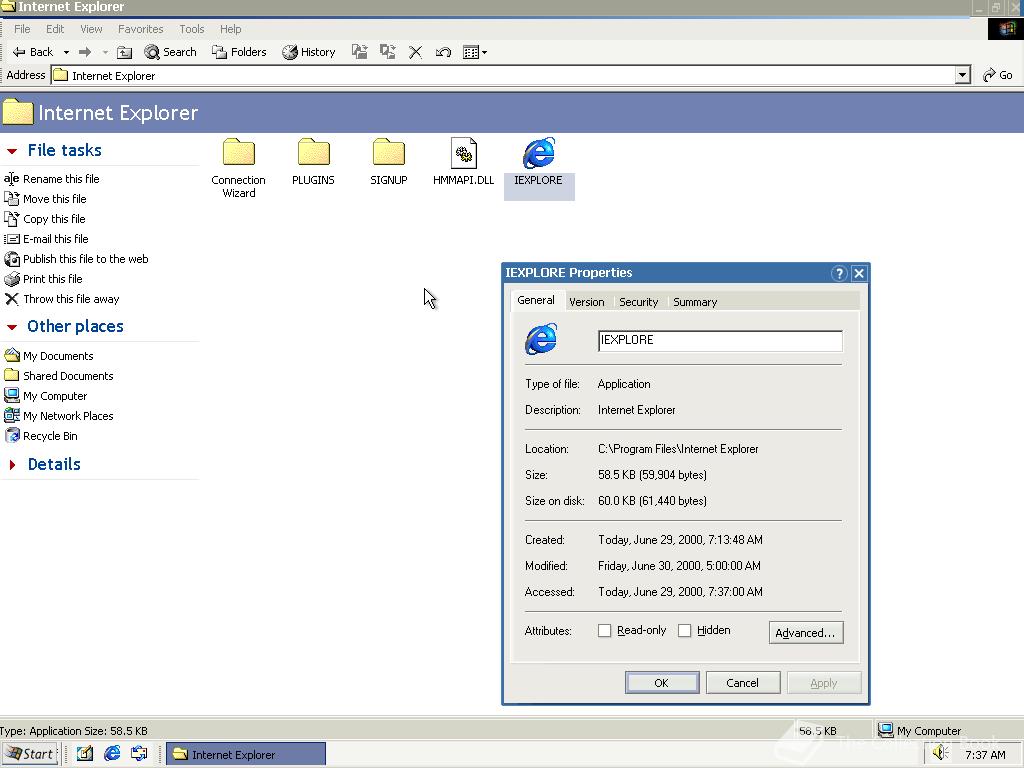Select the PLUGINS folder
This screenshot has height=768, width=1024.
(x=313, y=161)
